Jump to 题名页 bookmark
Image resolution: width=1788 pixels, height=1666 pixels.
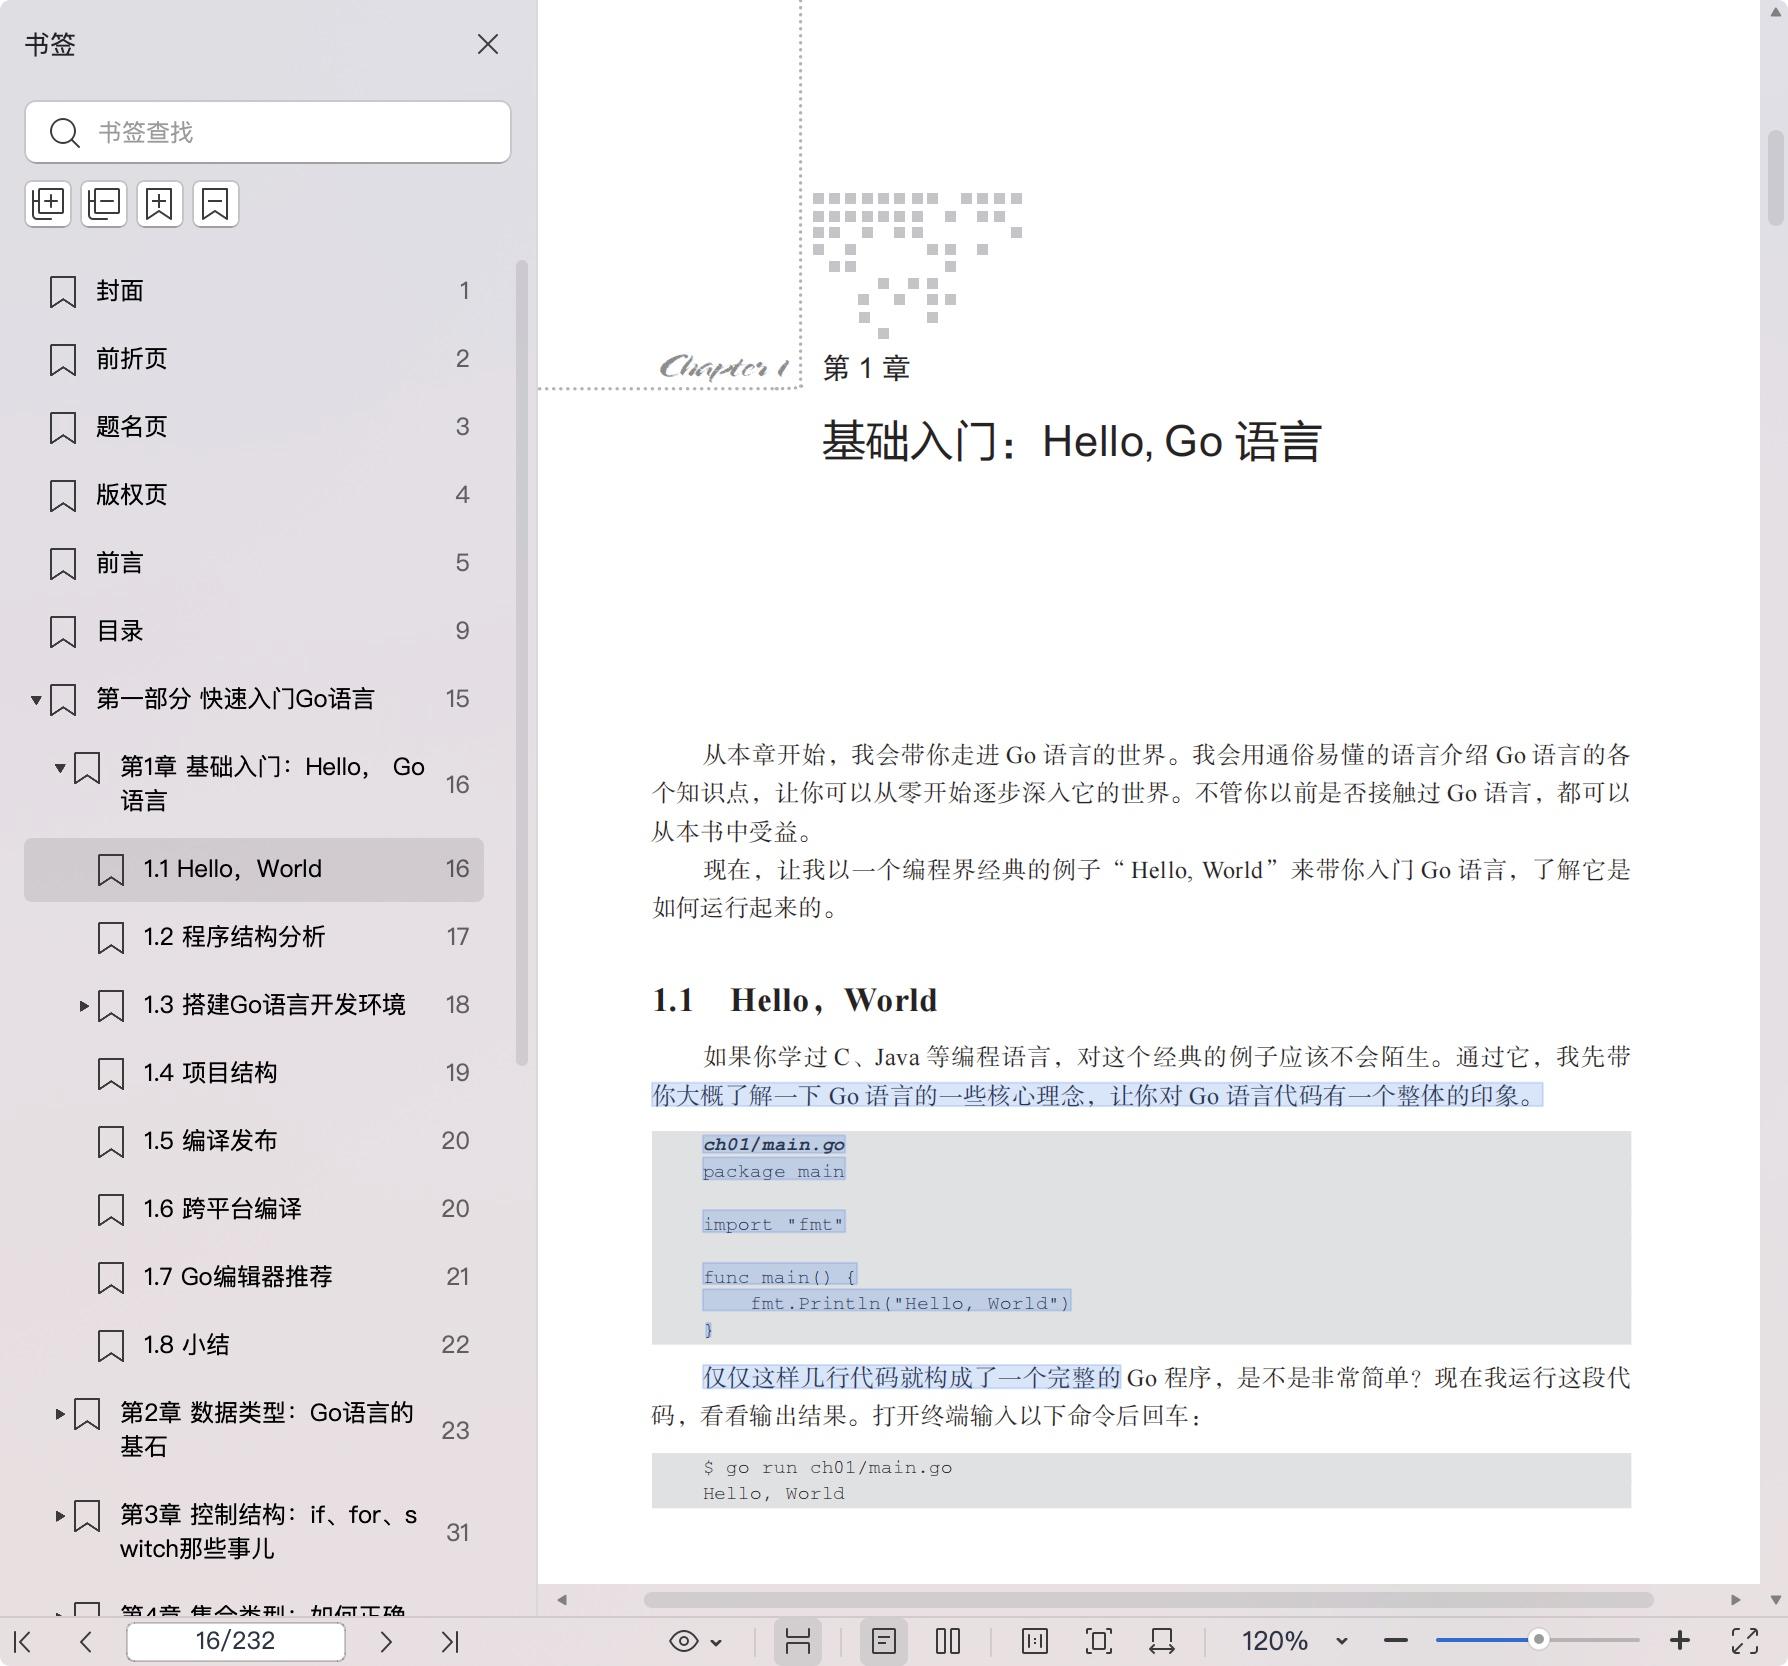[254, 427]
